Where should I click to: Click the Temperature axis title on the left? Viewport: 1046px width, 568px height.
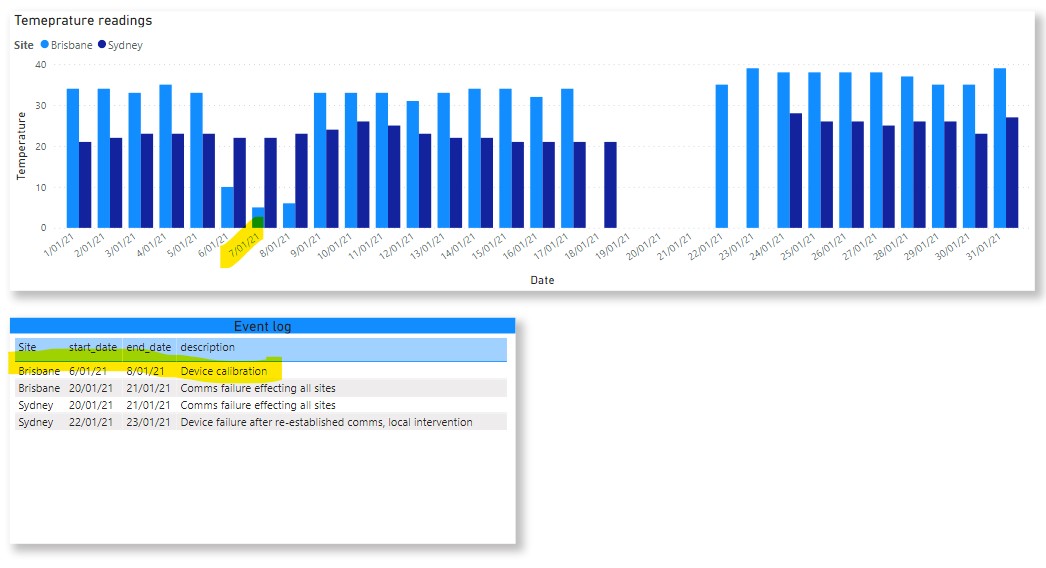(x=21, y=146)
